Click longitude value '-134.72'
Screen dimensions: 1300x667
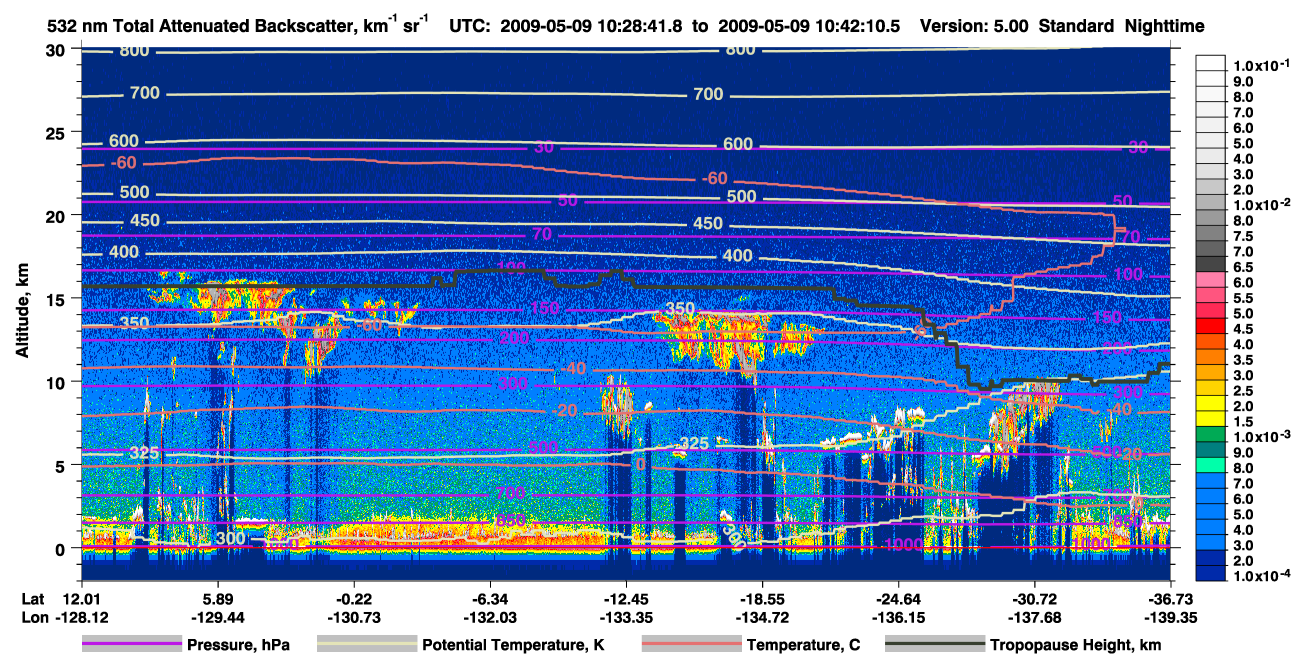click(763, 617)
